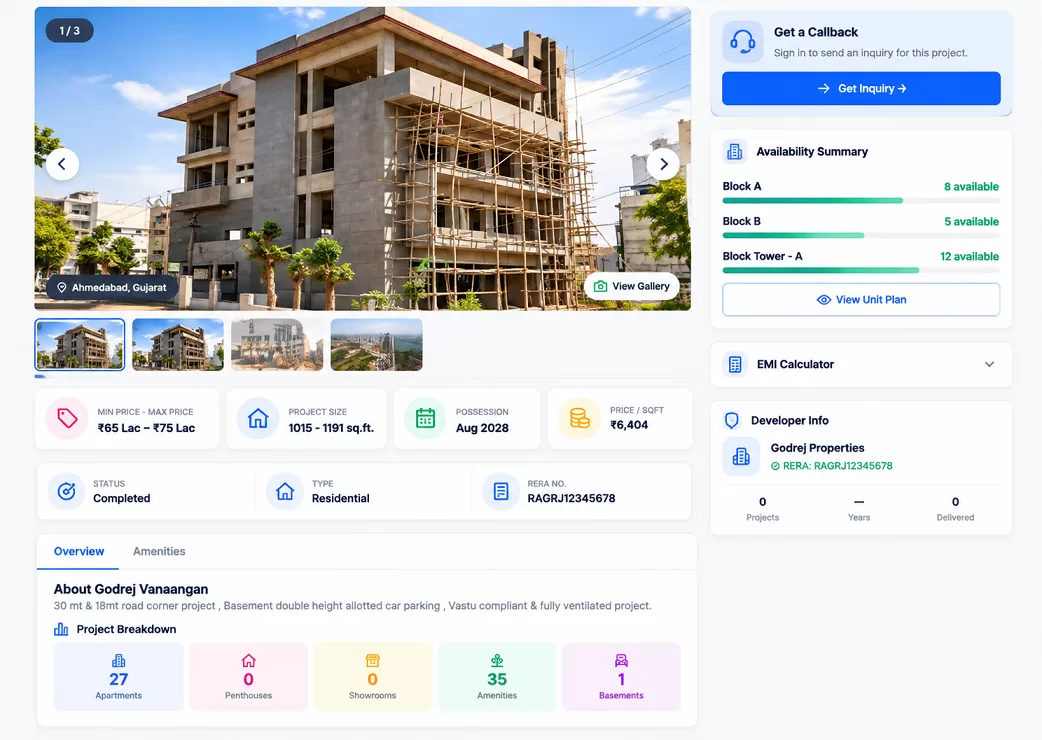Click the camera icon in View Gallery
Image resolution: width=1042 pixels, height=740 pixels.
pos(600,286)
